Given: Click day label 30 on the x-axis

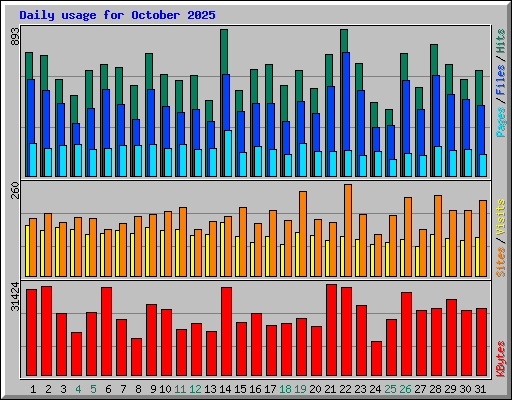Looking at the screenshot, I should coord(465,389).
